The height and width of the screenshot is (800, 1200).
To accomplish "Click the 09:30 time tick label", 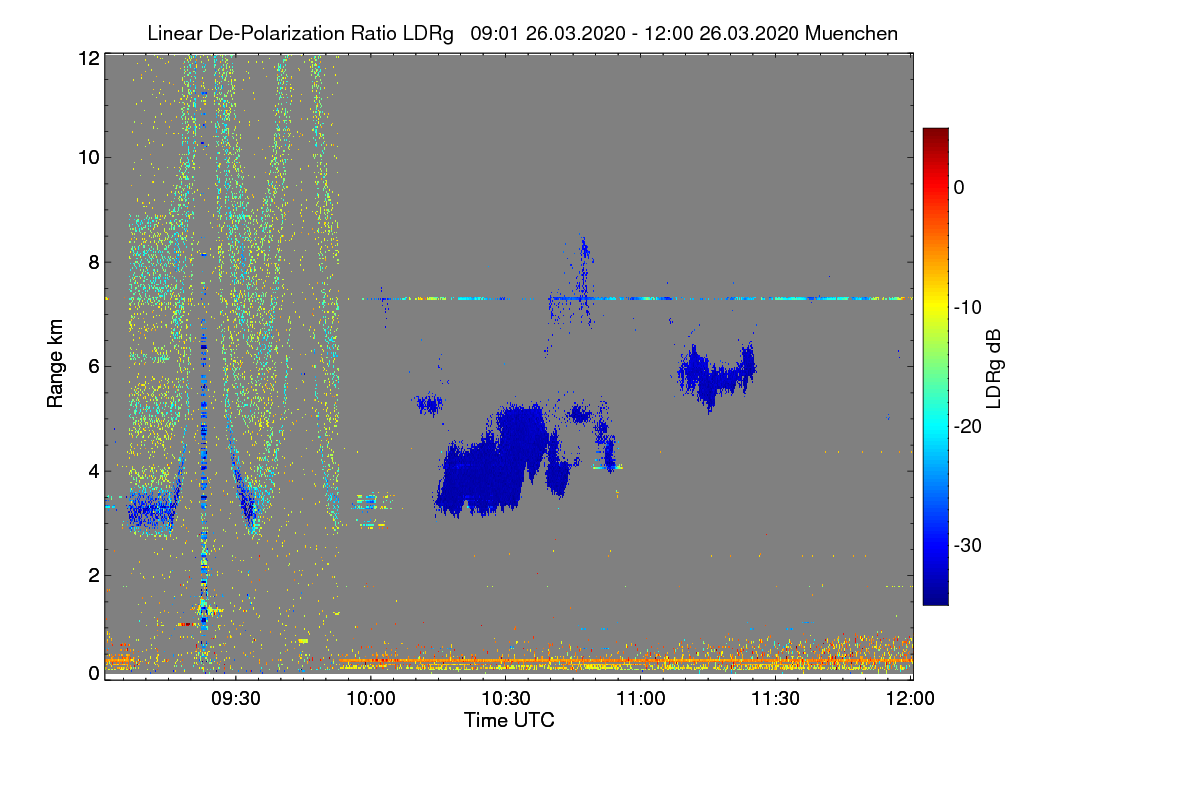I will tap(236, 698).
